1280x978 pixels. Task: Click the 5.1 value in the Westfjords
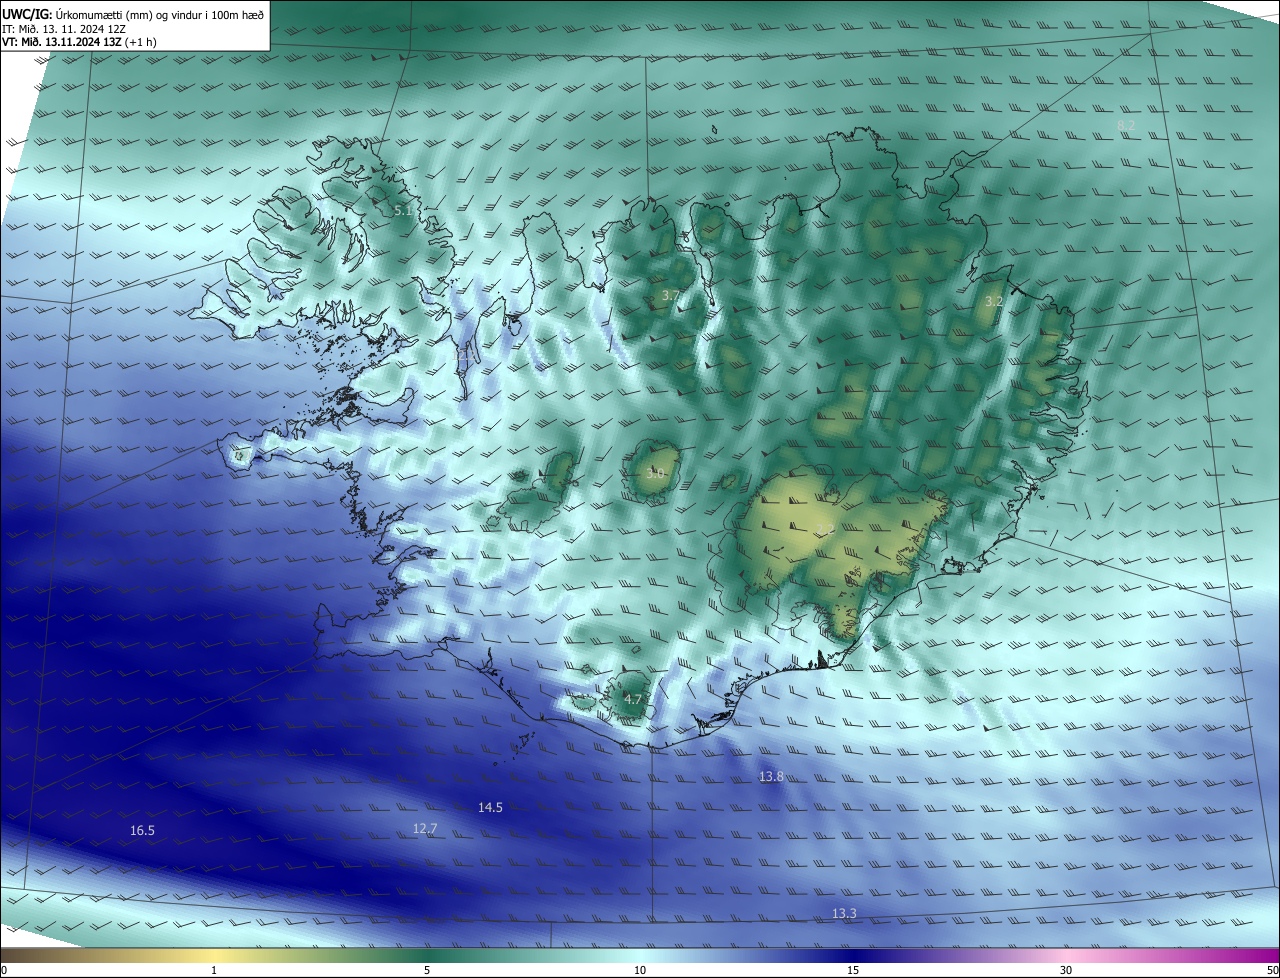click(403, 211)
